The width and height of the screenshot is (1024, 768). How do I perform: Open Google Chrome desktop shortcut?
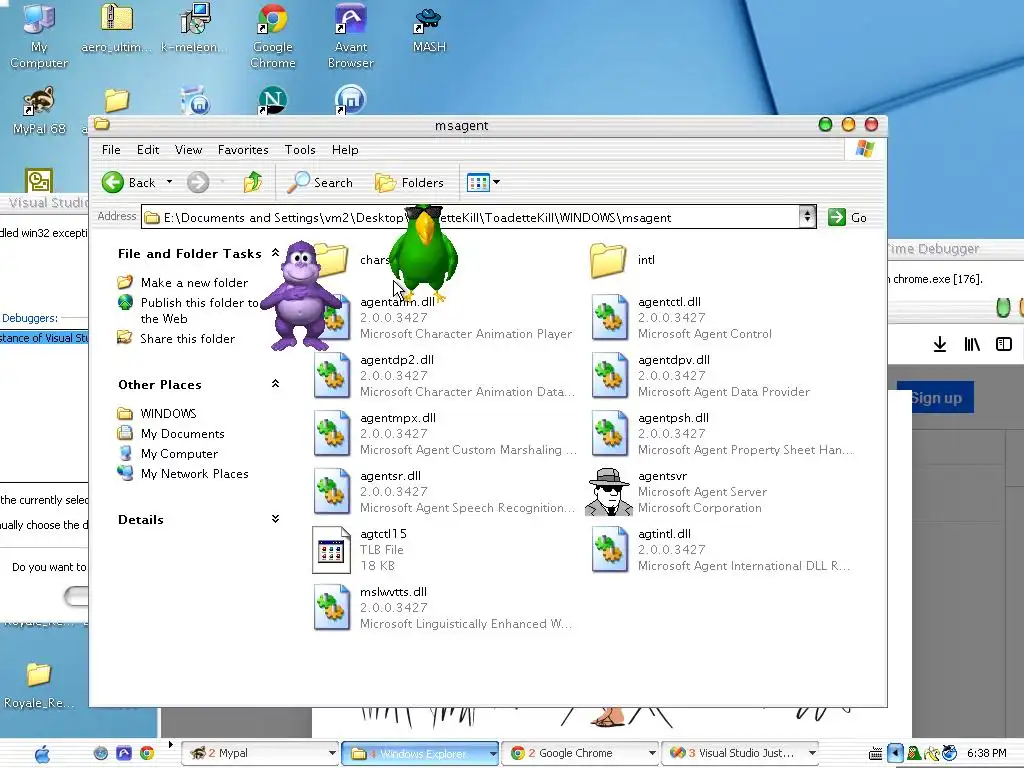tap(273, 35)
